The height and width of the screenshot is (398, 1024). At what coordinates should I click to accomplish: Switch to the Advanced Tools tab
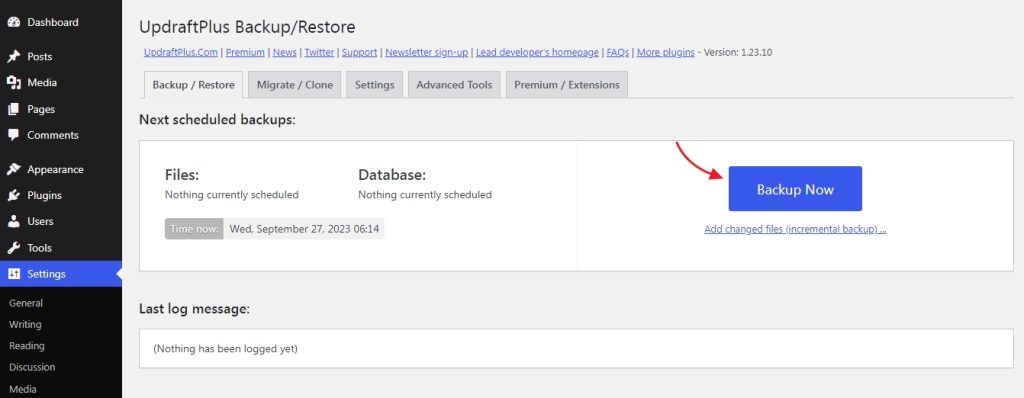[455, 85]
